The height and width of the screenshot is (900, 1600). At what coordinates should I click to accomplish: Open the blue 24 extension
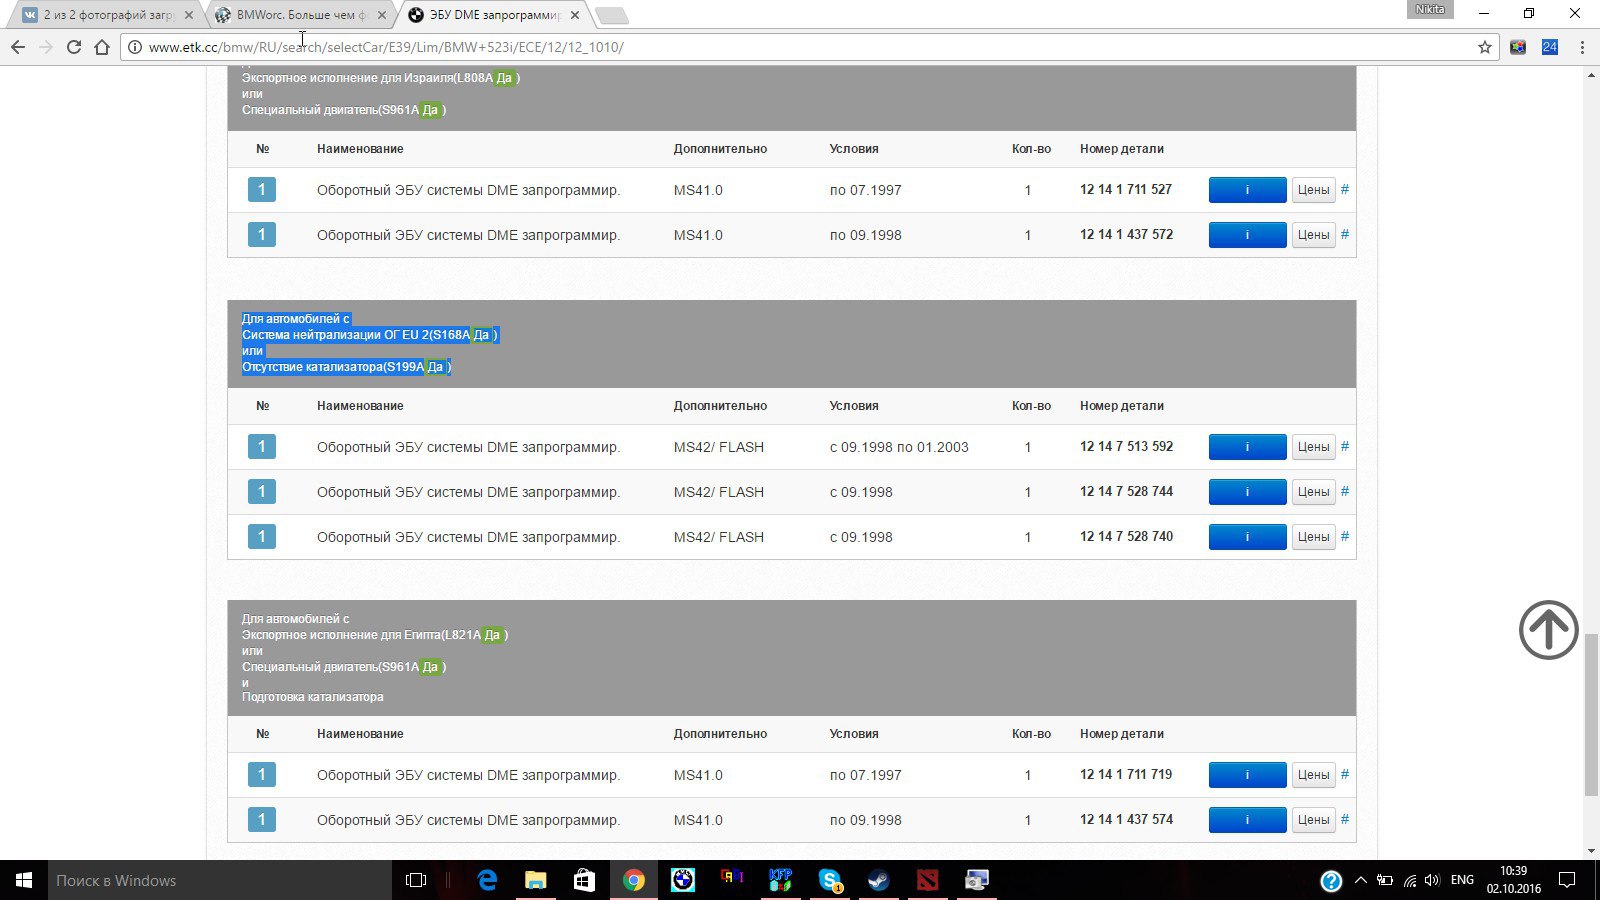tap(1550, 47)
